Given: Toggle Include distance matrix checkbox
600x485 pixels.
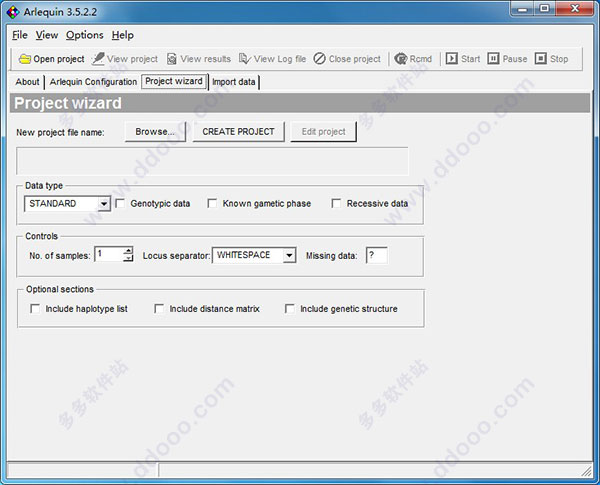Looking at the screenshot, I should pyautogui.click(x=159, y=309).
